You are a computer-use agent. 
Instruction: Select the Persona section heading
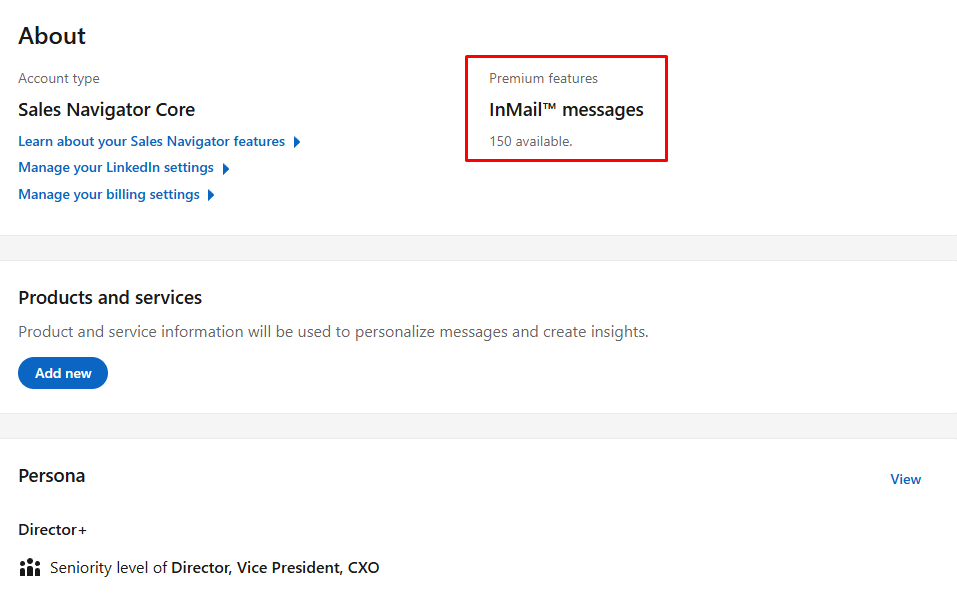pos(51,476)
